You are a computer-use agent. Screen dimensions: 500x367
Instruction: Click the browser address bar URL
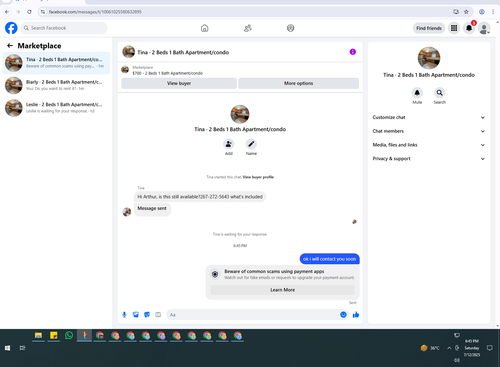95,12
